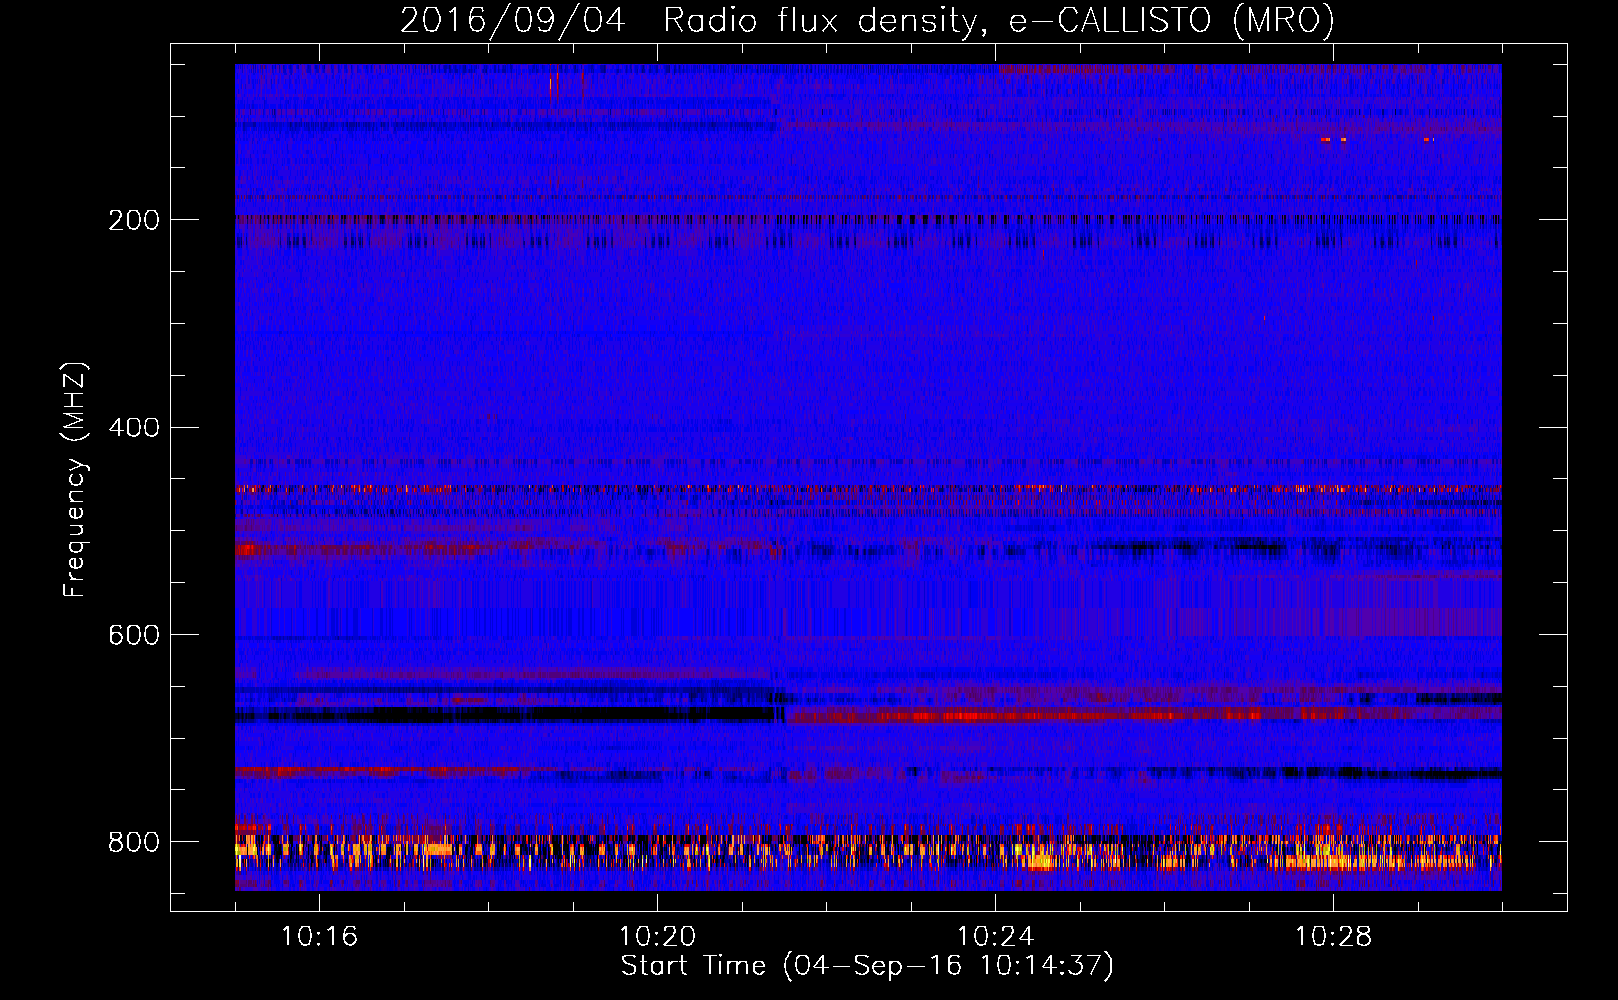
Task: Click the '10:16' time tick label
Action: click(319, 937)
